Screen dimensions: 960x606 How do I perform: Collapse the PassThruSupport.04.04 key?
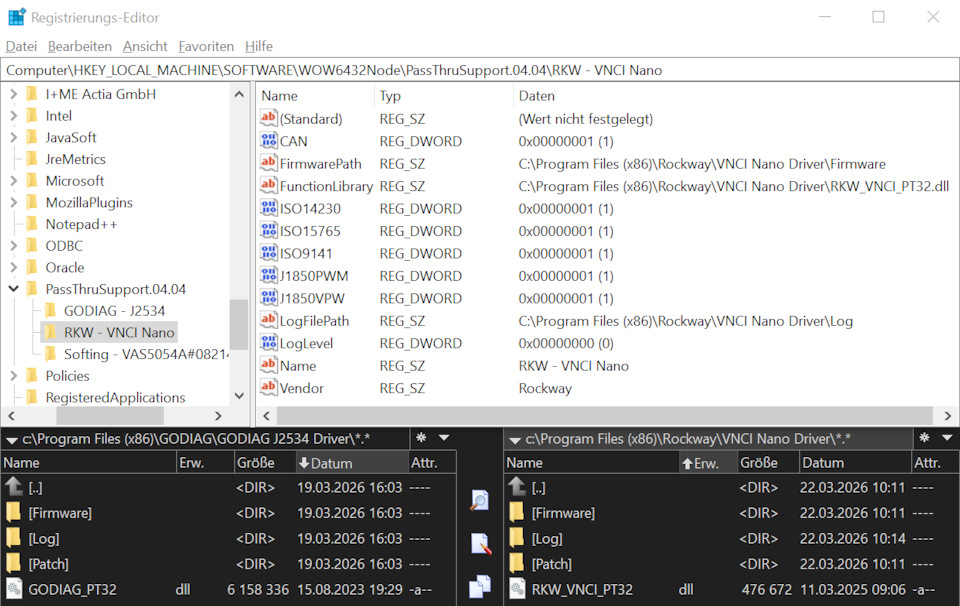tap(14, 289)
